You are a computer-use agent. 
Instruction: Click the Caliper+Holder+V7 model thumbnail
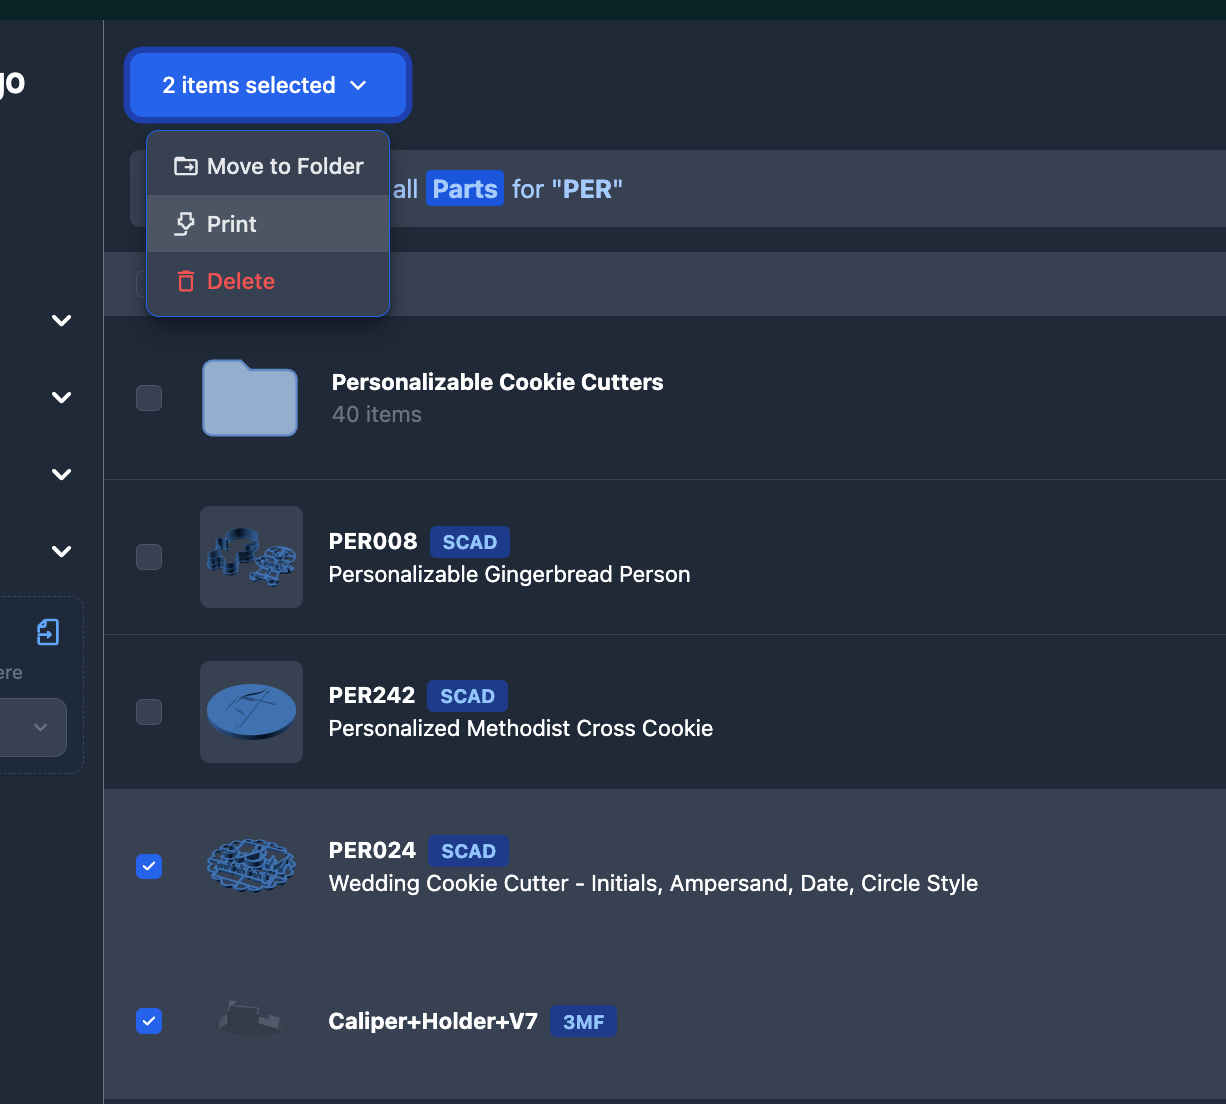[x=251, y=1020]
